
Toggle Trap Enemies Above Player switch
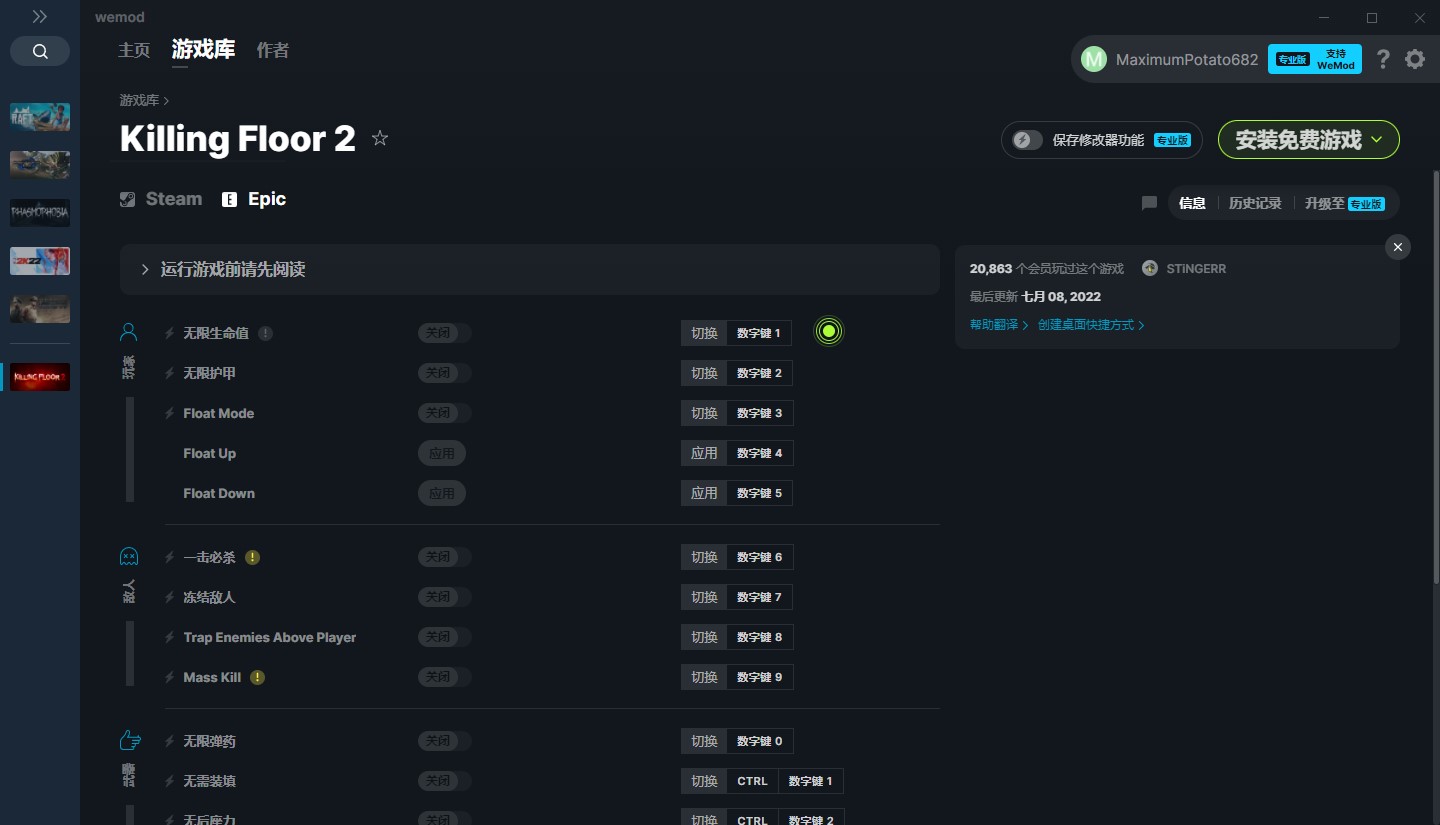[x=445, y=637]
